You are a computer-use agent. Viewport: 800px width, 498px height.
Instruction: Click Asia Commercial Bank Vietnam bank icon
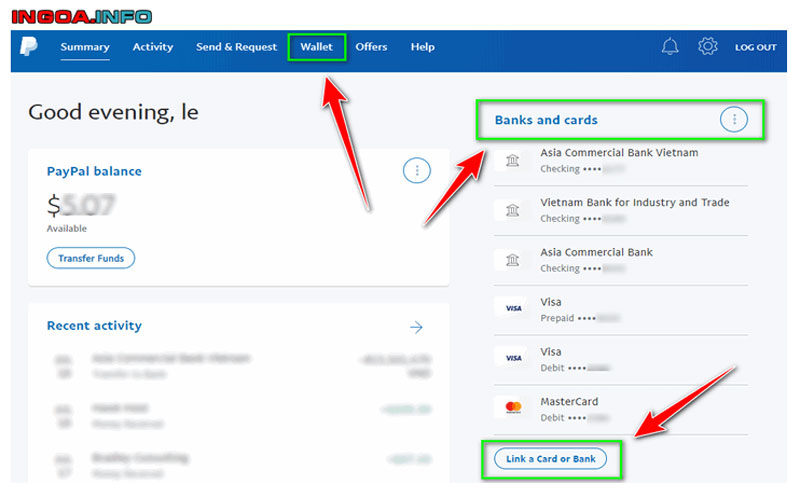[x=513, y=160]
